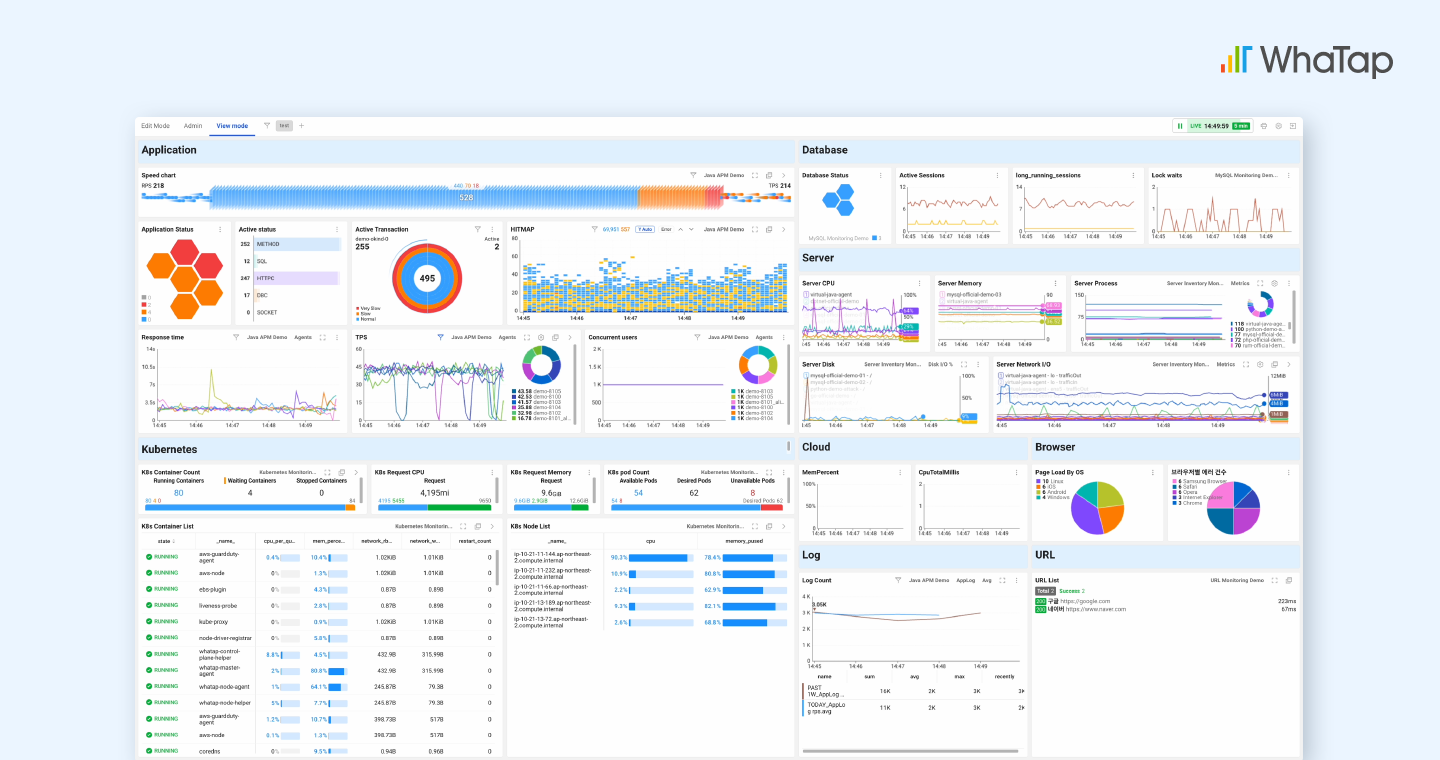Click the blue K8s Container Count running bar
The height and width of the screenshot is (760, 1440).
coord(244,507)
